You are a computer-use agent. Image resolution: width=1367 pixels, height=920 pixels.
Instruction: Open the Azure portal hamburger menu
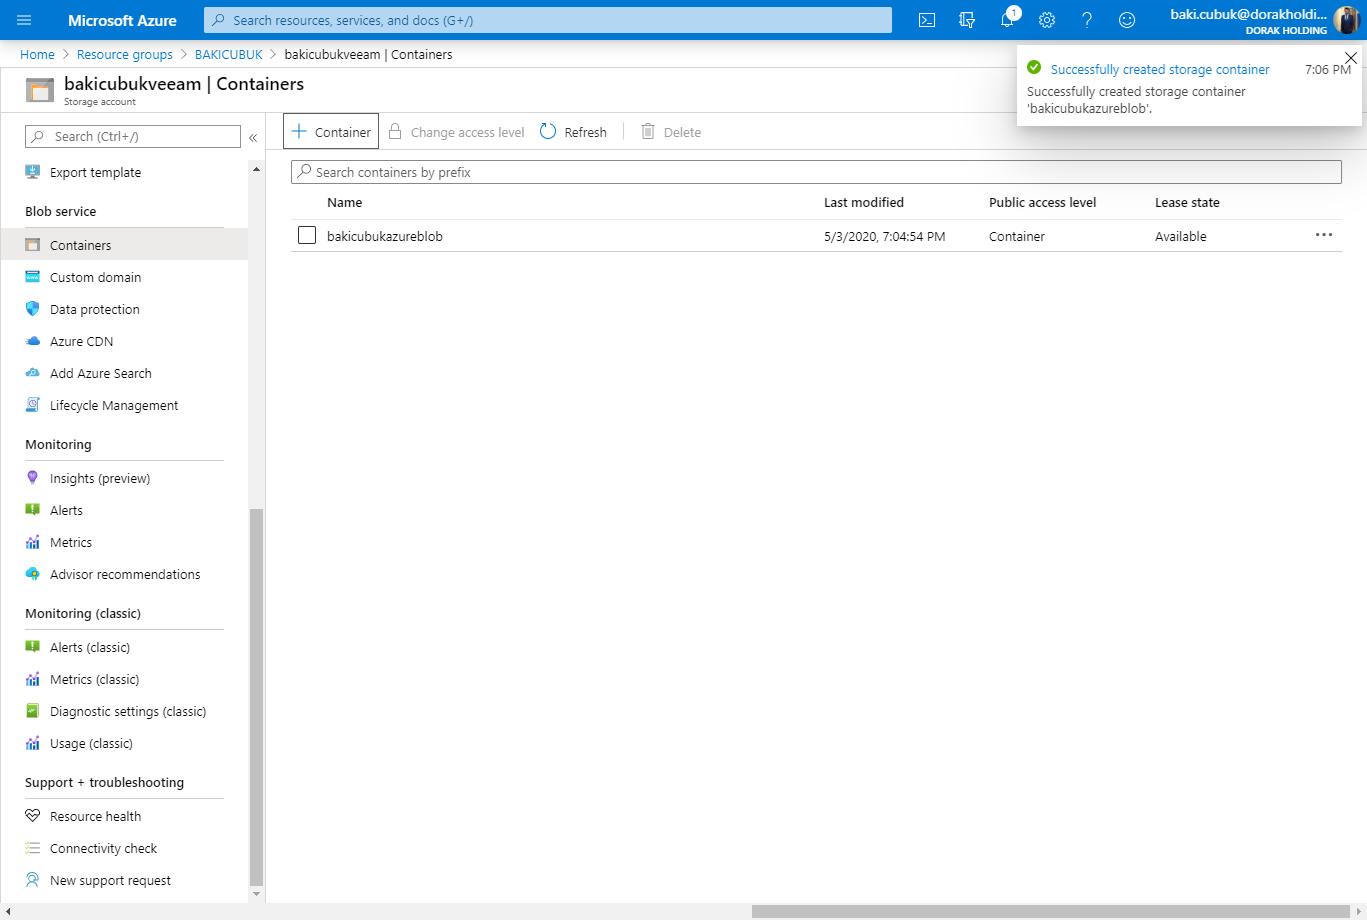(x=24, y=20)
